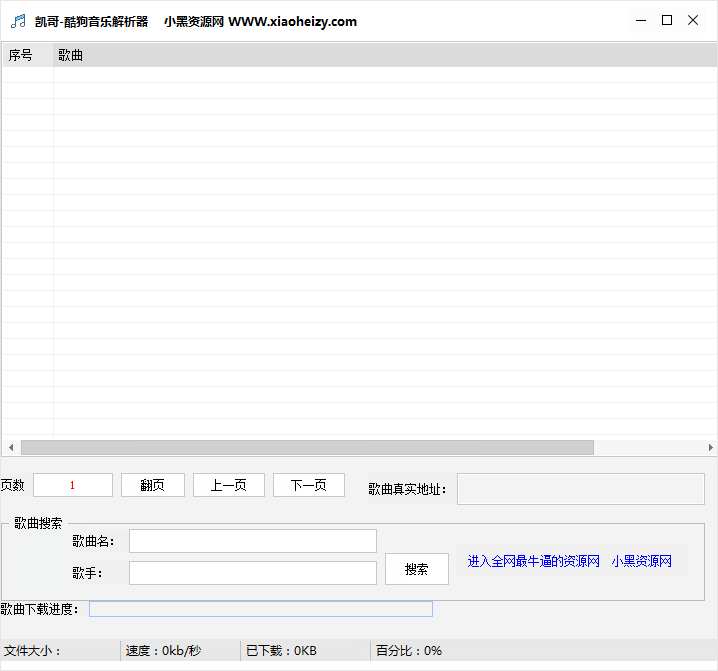Open the 小黑资源网 link
This screenshot has width=718, height=671.
642,561
